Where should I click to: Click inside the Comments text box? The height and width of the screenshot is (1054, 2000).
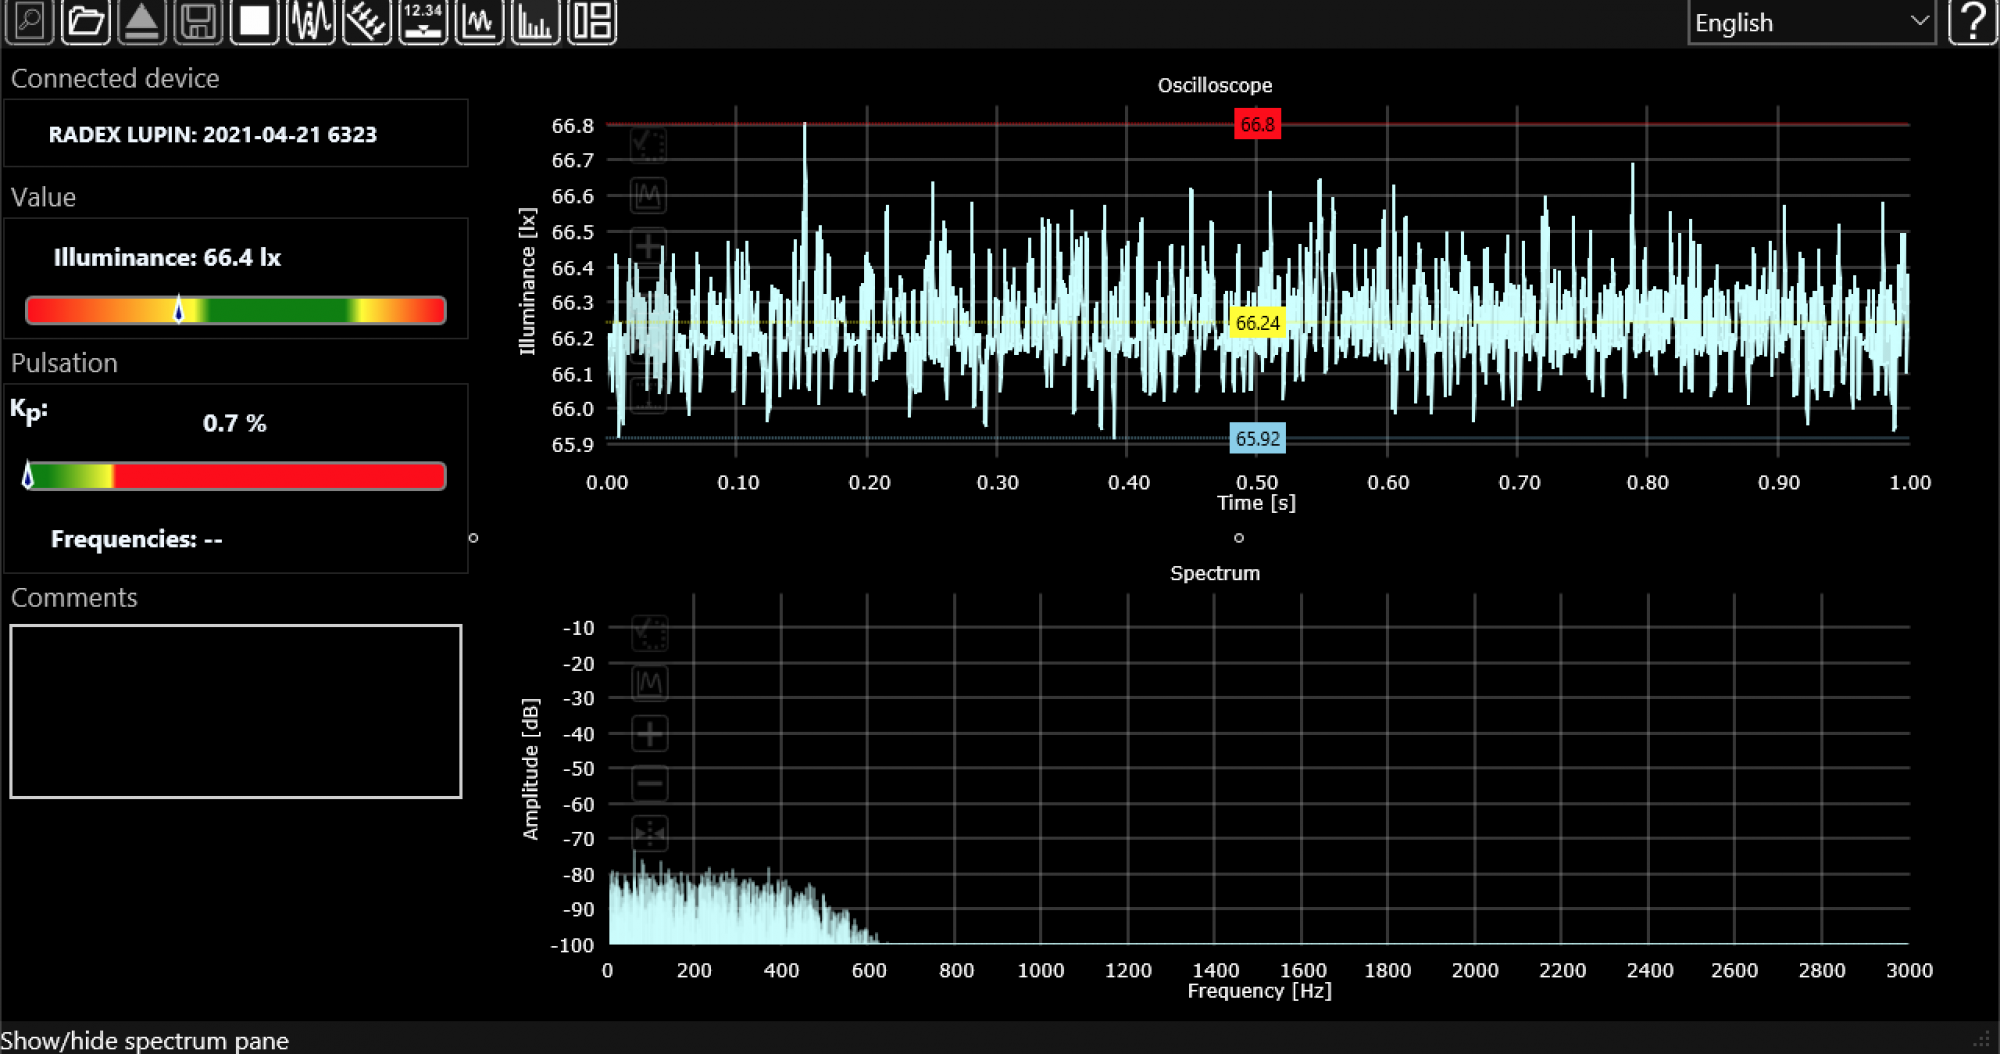point(236,711)
